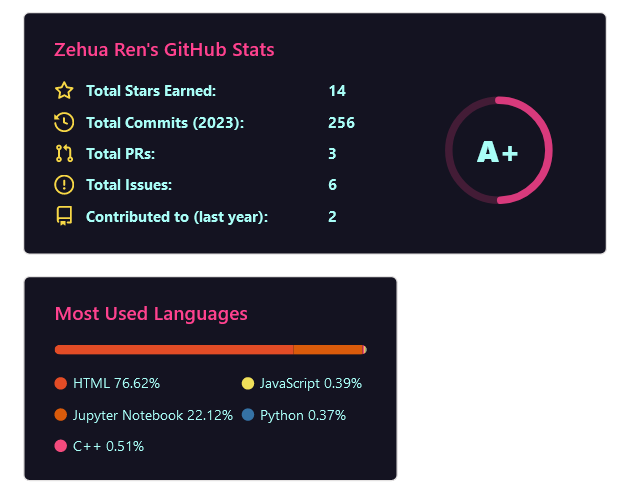Click the Jupyter Notebook 22.12% label
The image size is (637, 498).
(x=152, y=415)
